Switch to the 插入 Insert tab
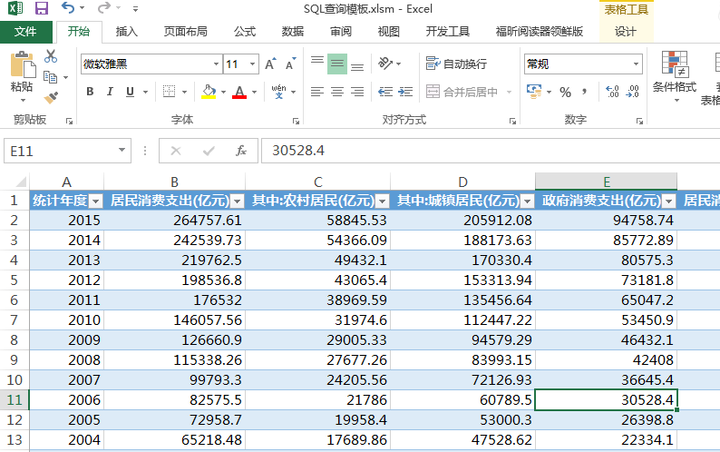Screen dimensions: 720x452 [127, 31]
